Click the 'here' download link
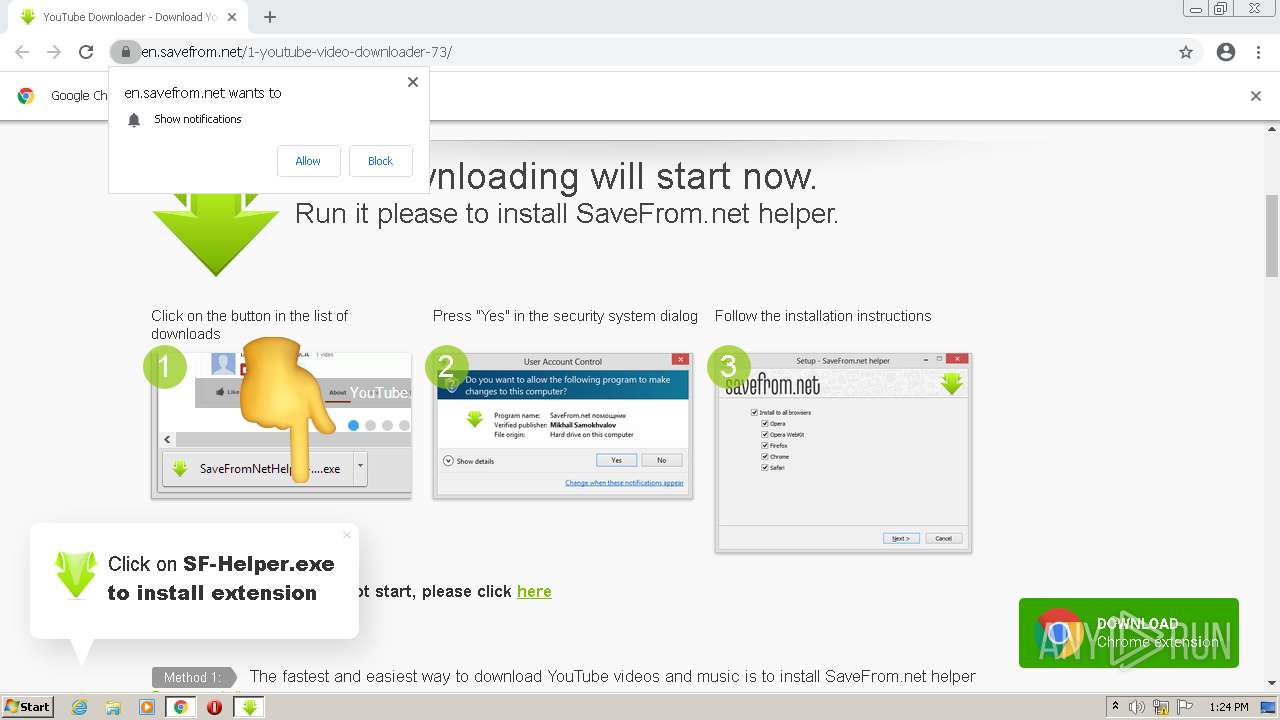1280x720 pixels. [x=534, y=591]
